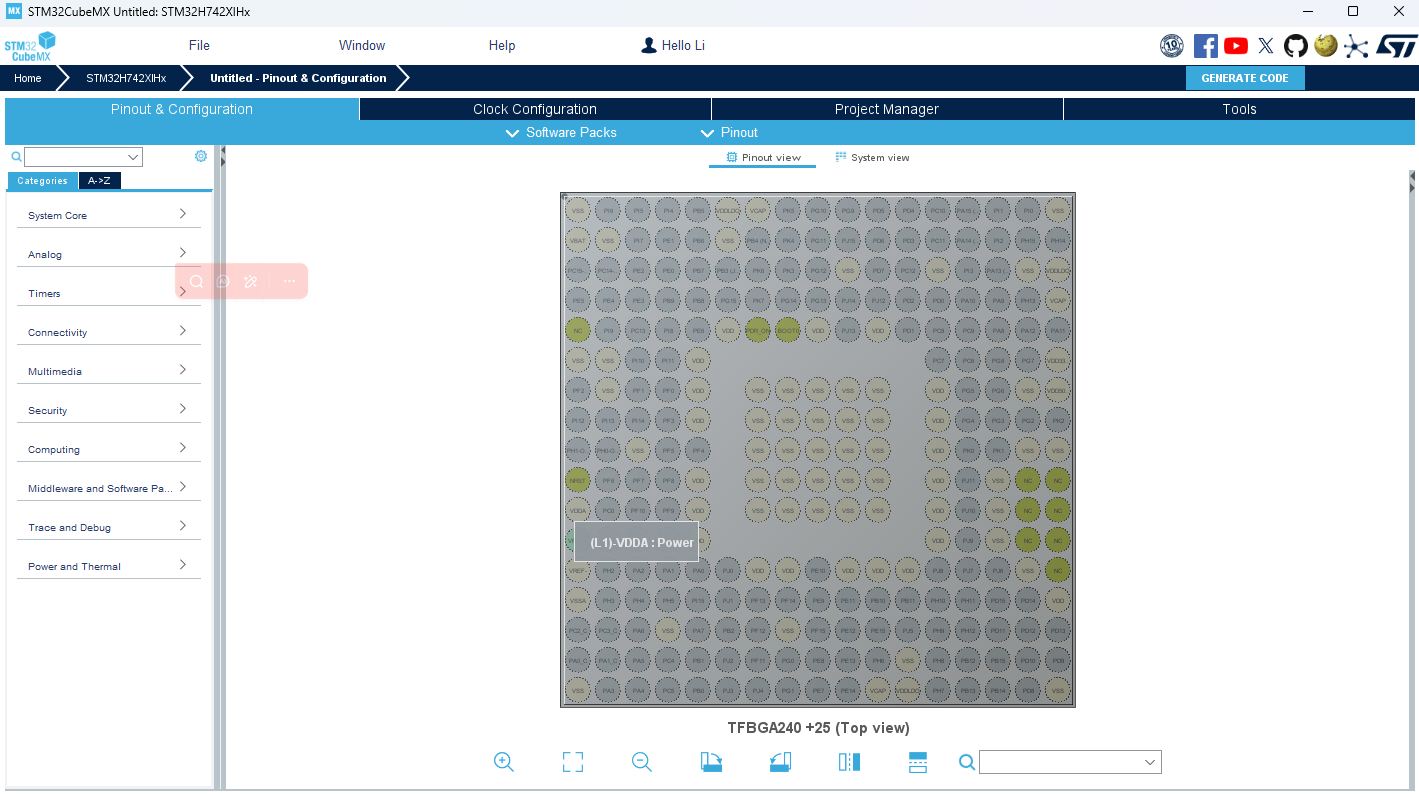Open the wiki globe icon

pyautogui.click(x=1326, y=45)
